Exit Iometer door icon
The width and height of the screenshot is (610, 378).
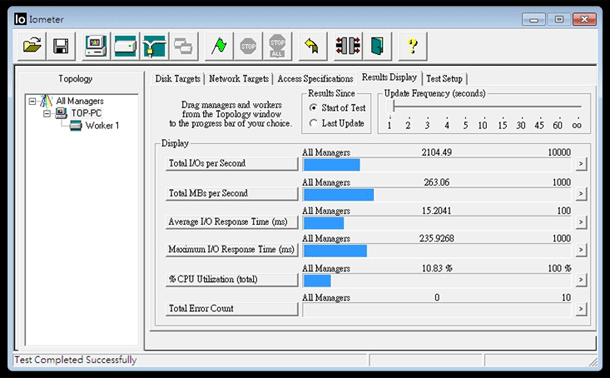pos(377,46)
